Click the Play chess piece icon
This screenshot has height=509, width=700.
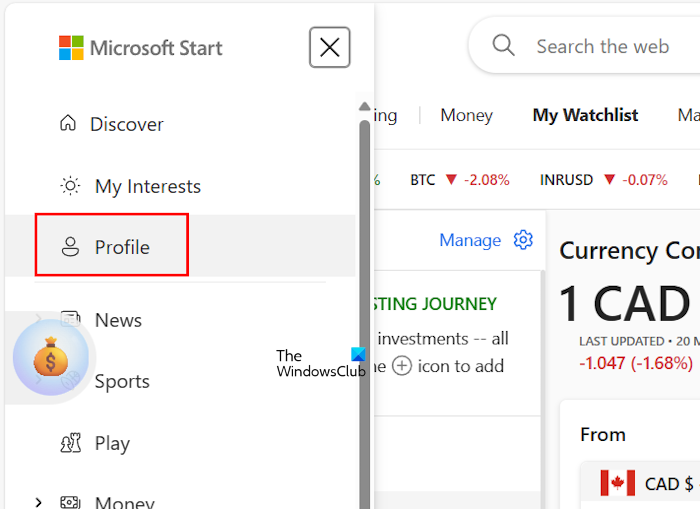pos(70,443)
